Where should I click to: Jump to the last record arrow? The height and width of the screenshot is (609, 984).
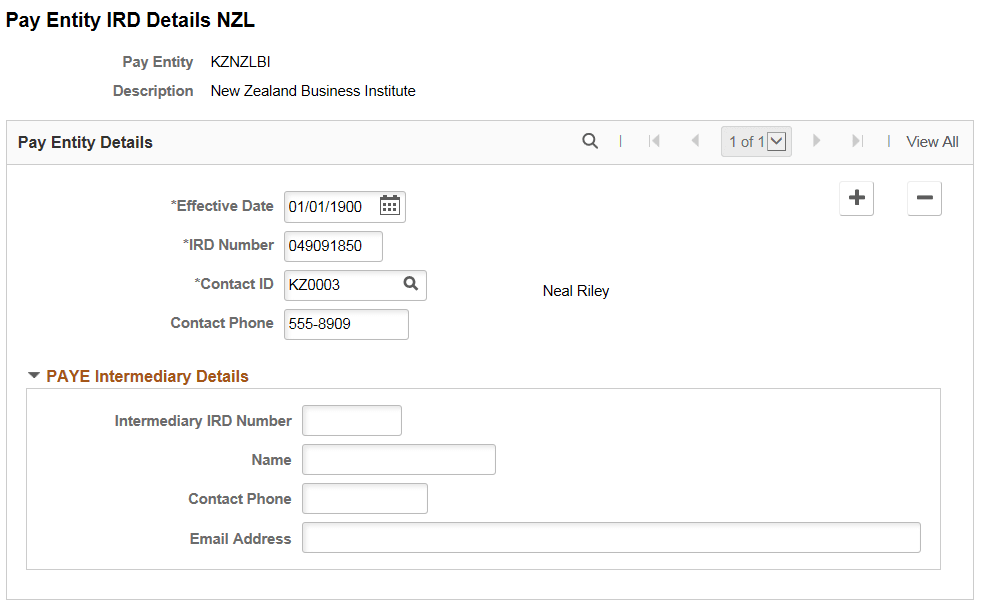tap(857, 141)
